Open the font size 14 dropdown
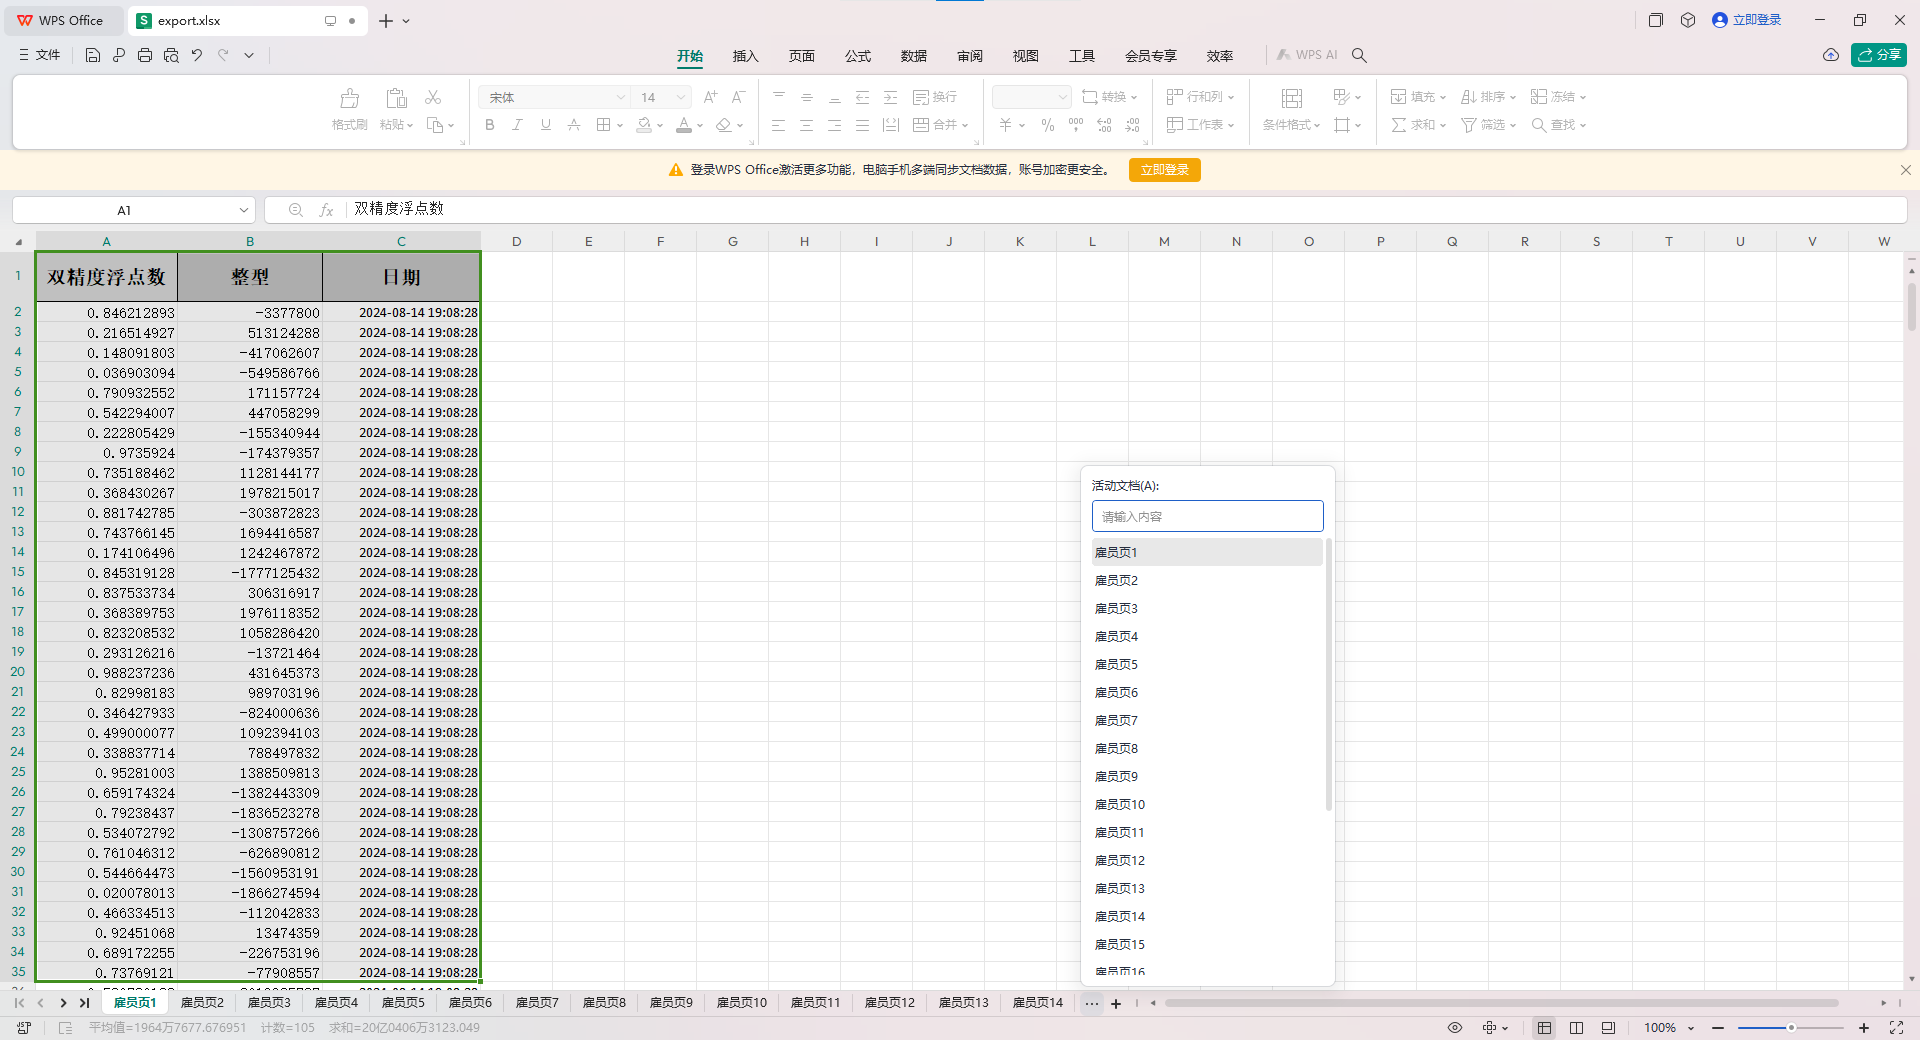The width and height of the screenshot is (1920, 1040). click(681, 97)
